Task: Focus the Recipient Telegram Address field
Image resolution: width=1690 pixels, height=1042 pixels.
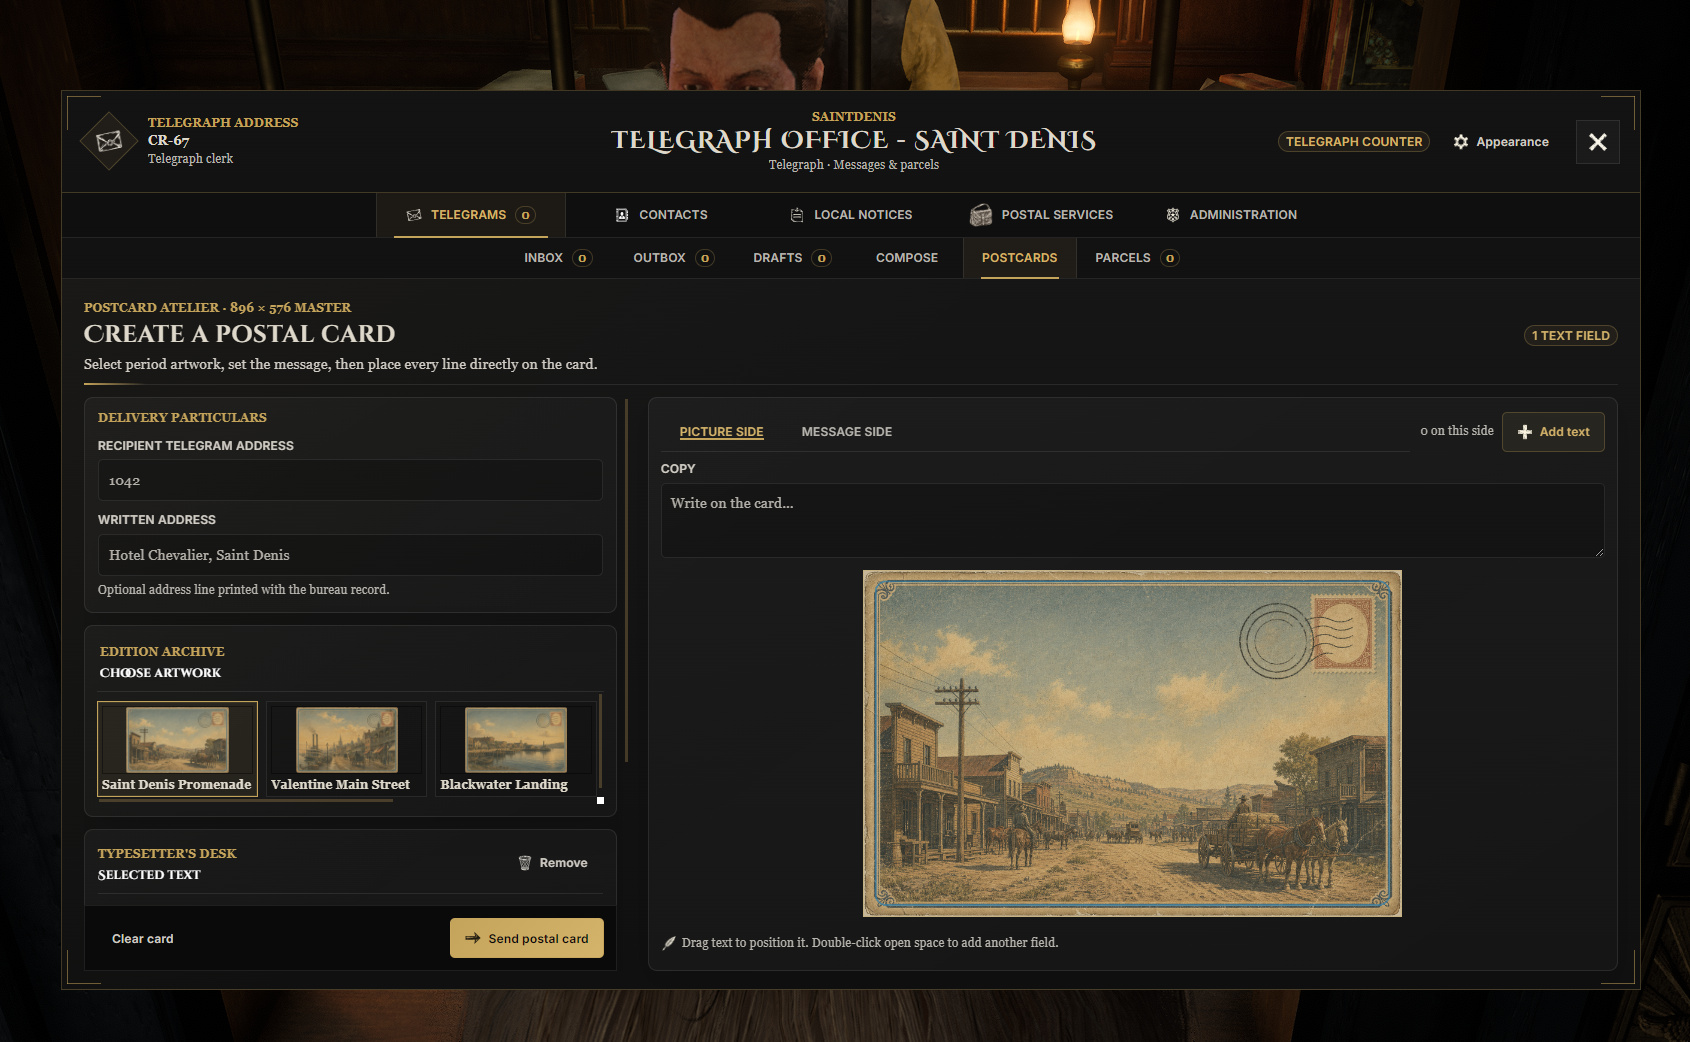Action: (x=350, y=480)
